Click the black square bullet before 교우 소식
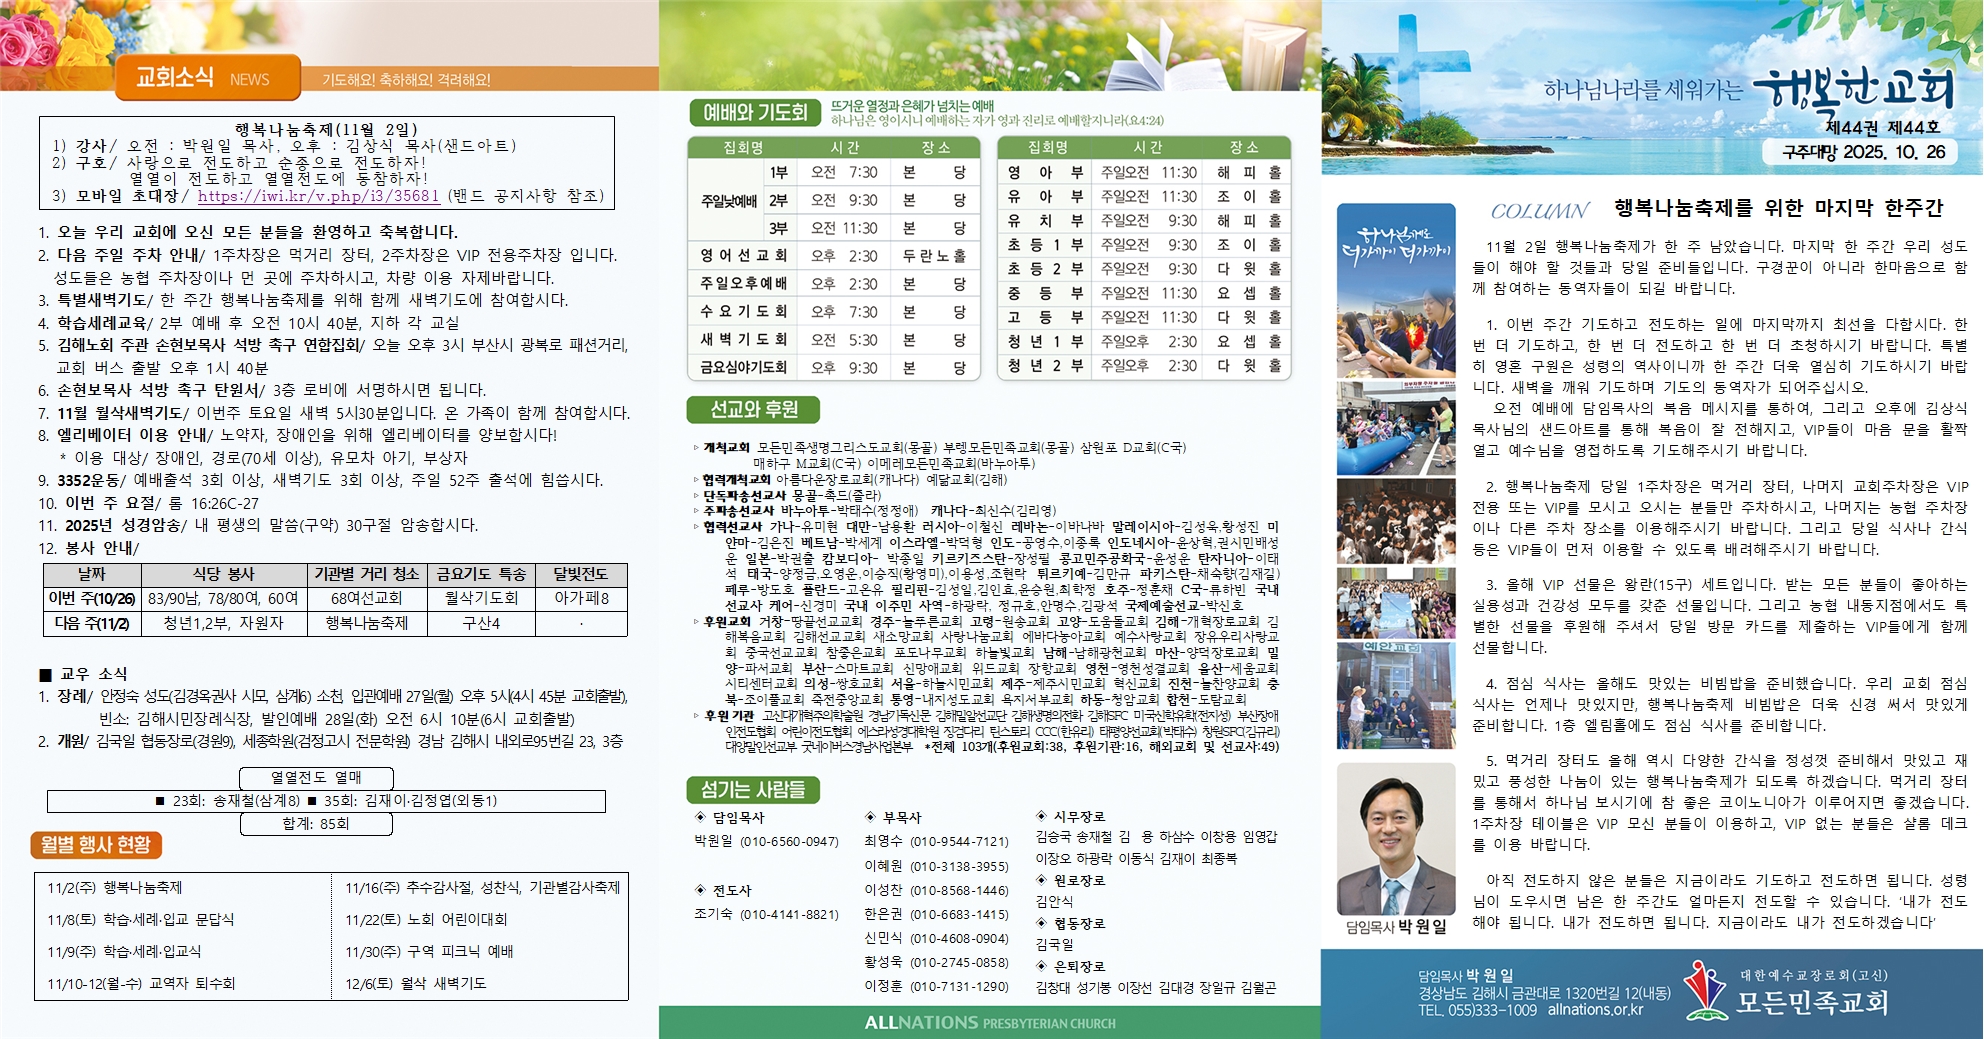Image resolution: width=1984 pixels, height=1039 pixels. point(44,674)
